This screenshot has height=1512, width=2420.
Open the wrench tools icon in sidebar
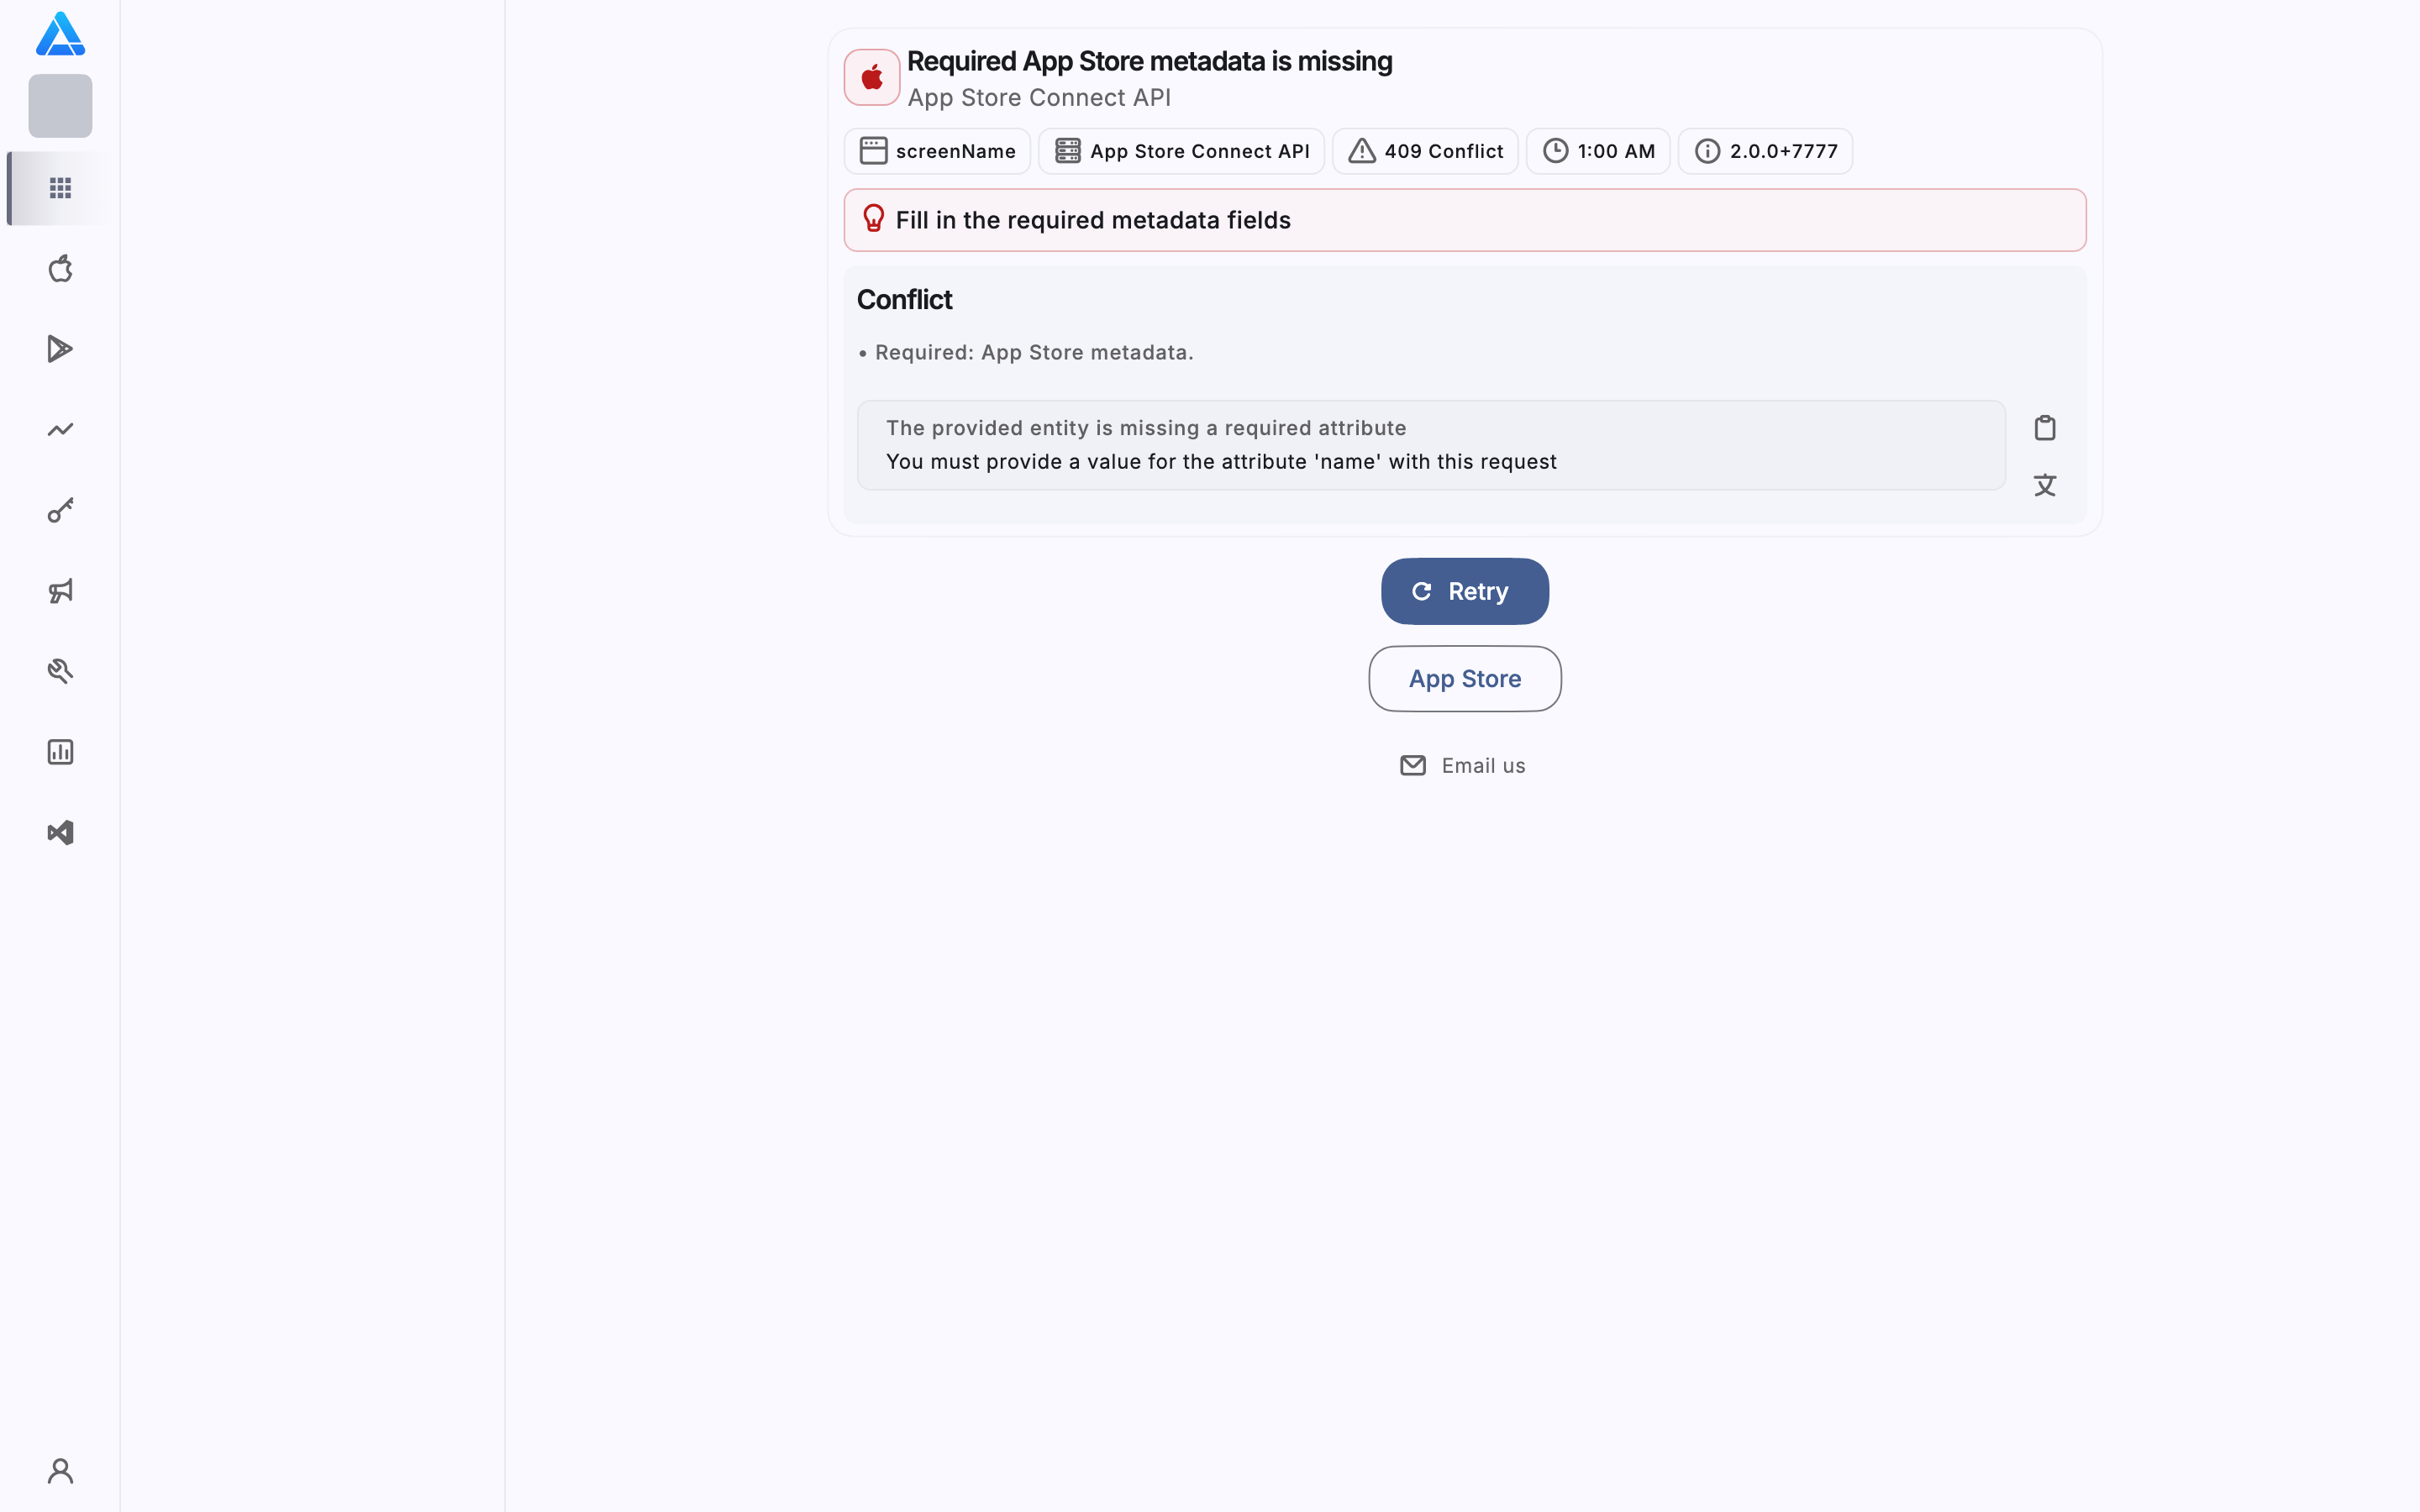(60, 671)
